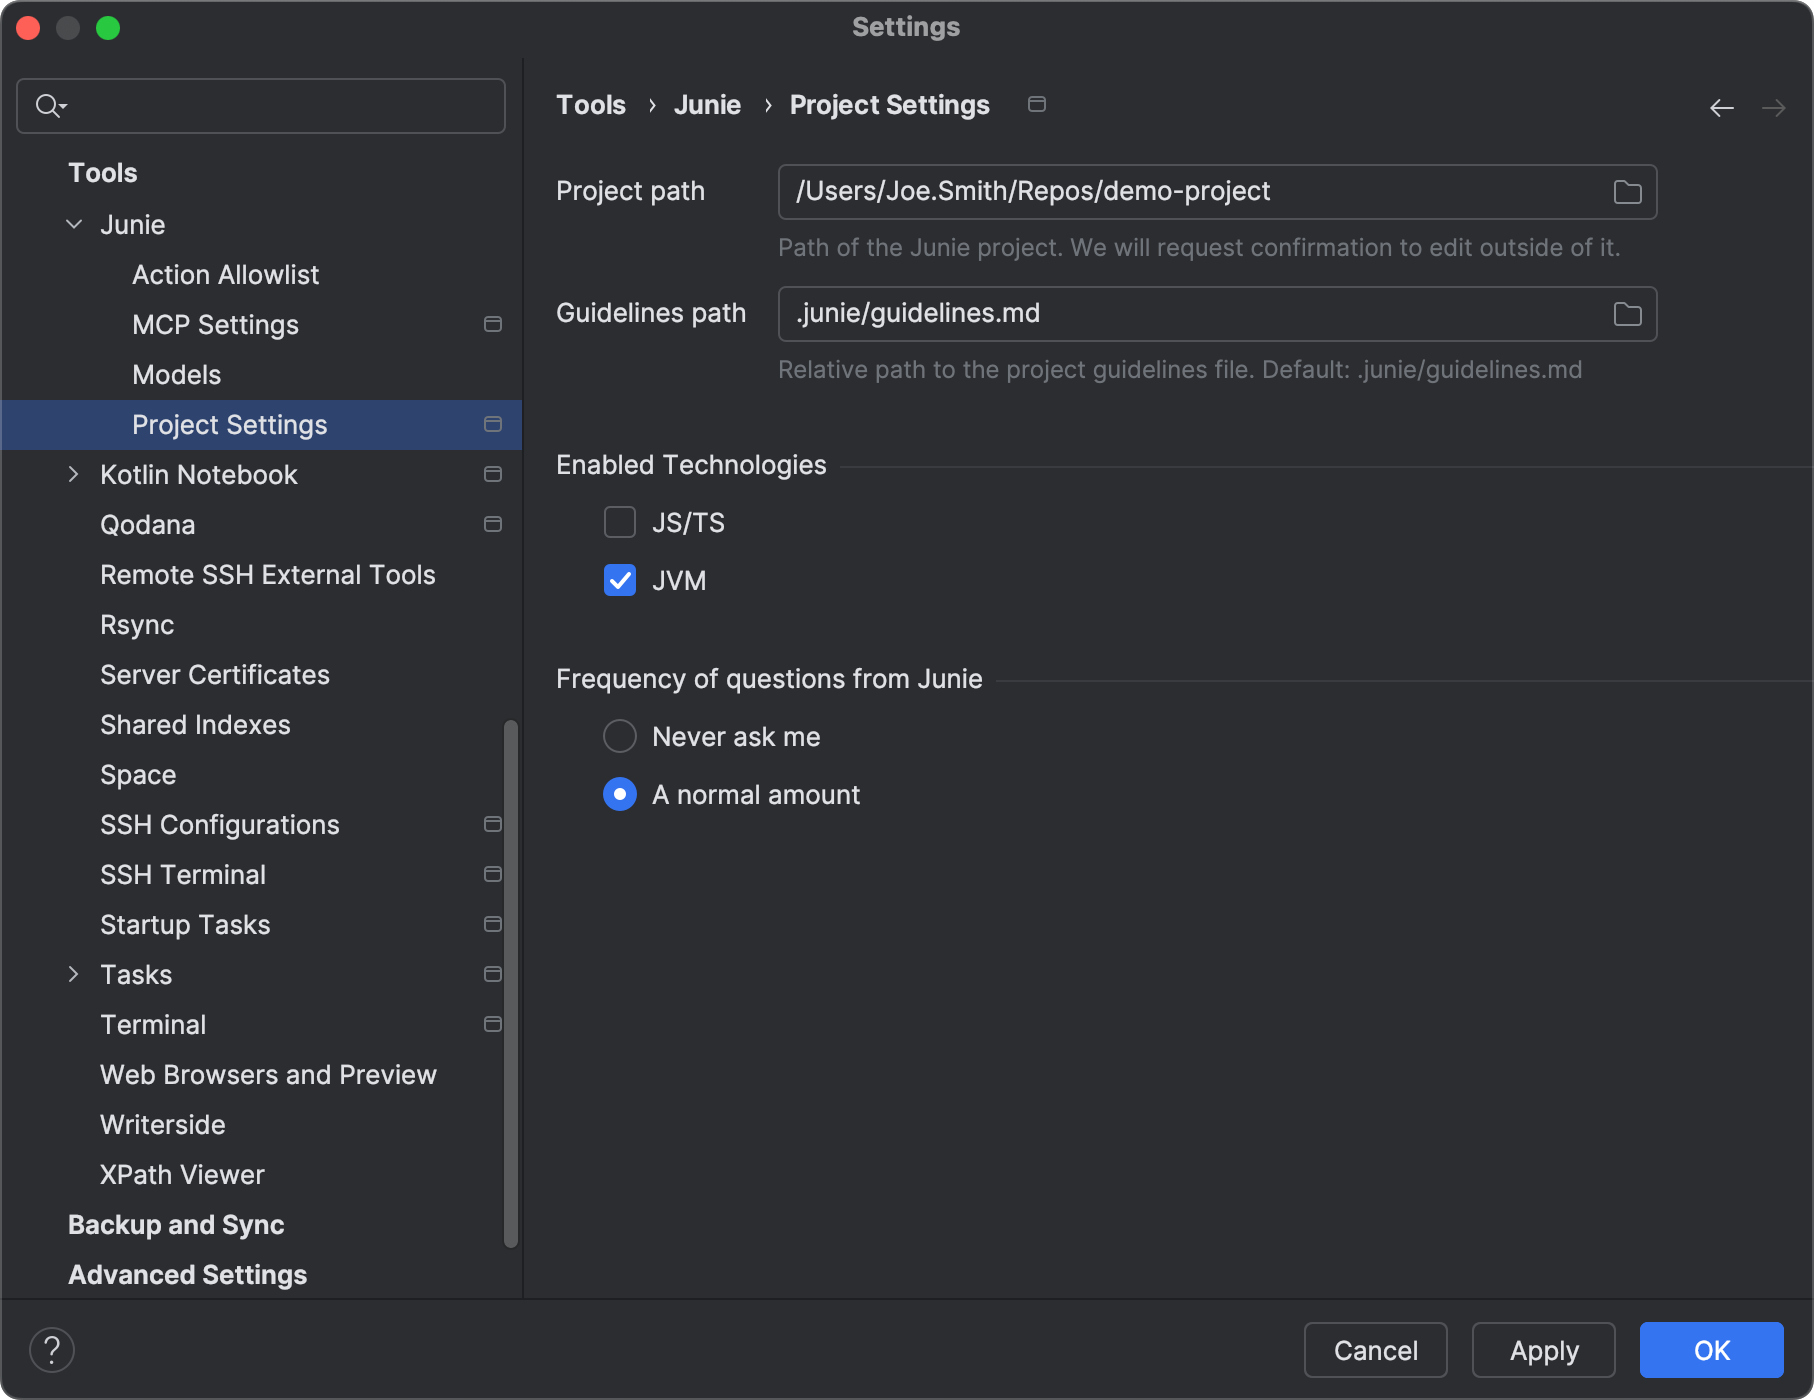Navigate back in settings history

(x=1721, y=107)
